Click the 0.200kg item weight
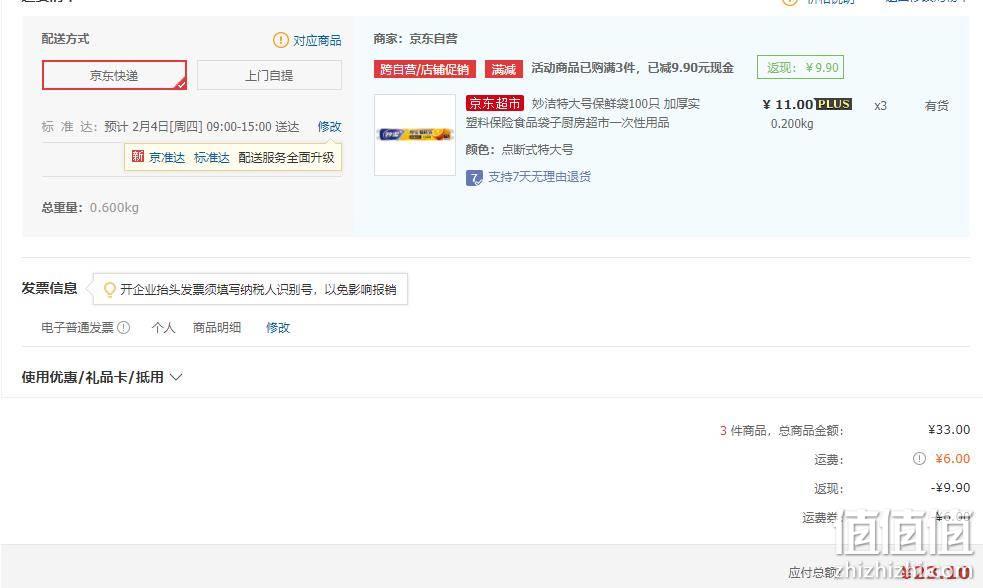Image resolution: width=983 pixels, height=588 pixels. click(x=792, y=123)
